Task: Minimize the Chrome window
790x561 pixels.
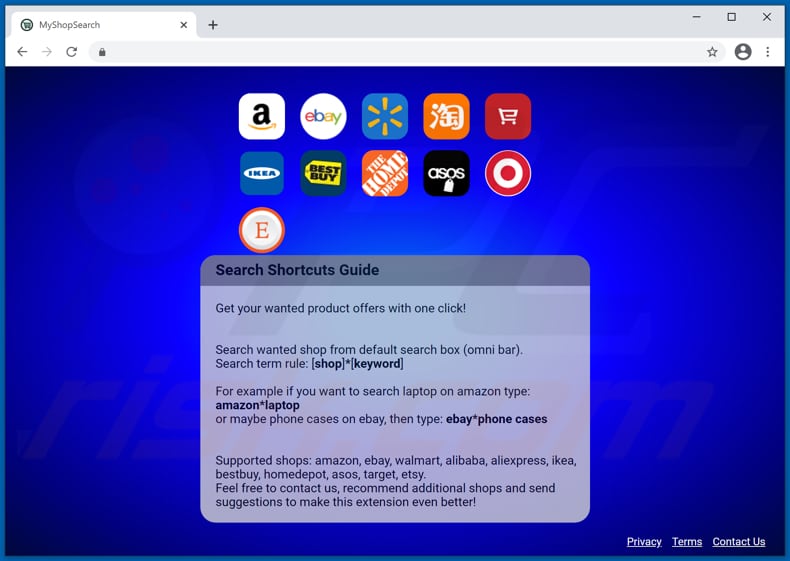Action: point(696,17)
